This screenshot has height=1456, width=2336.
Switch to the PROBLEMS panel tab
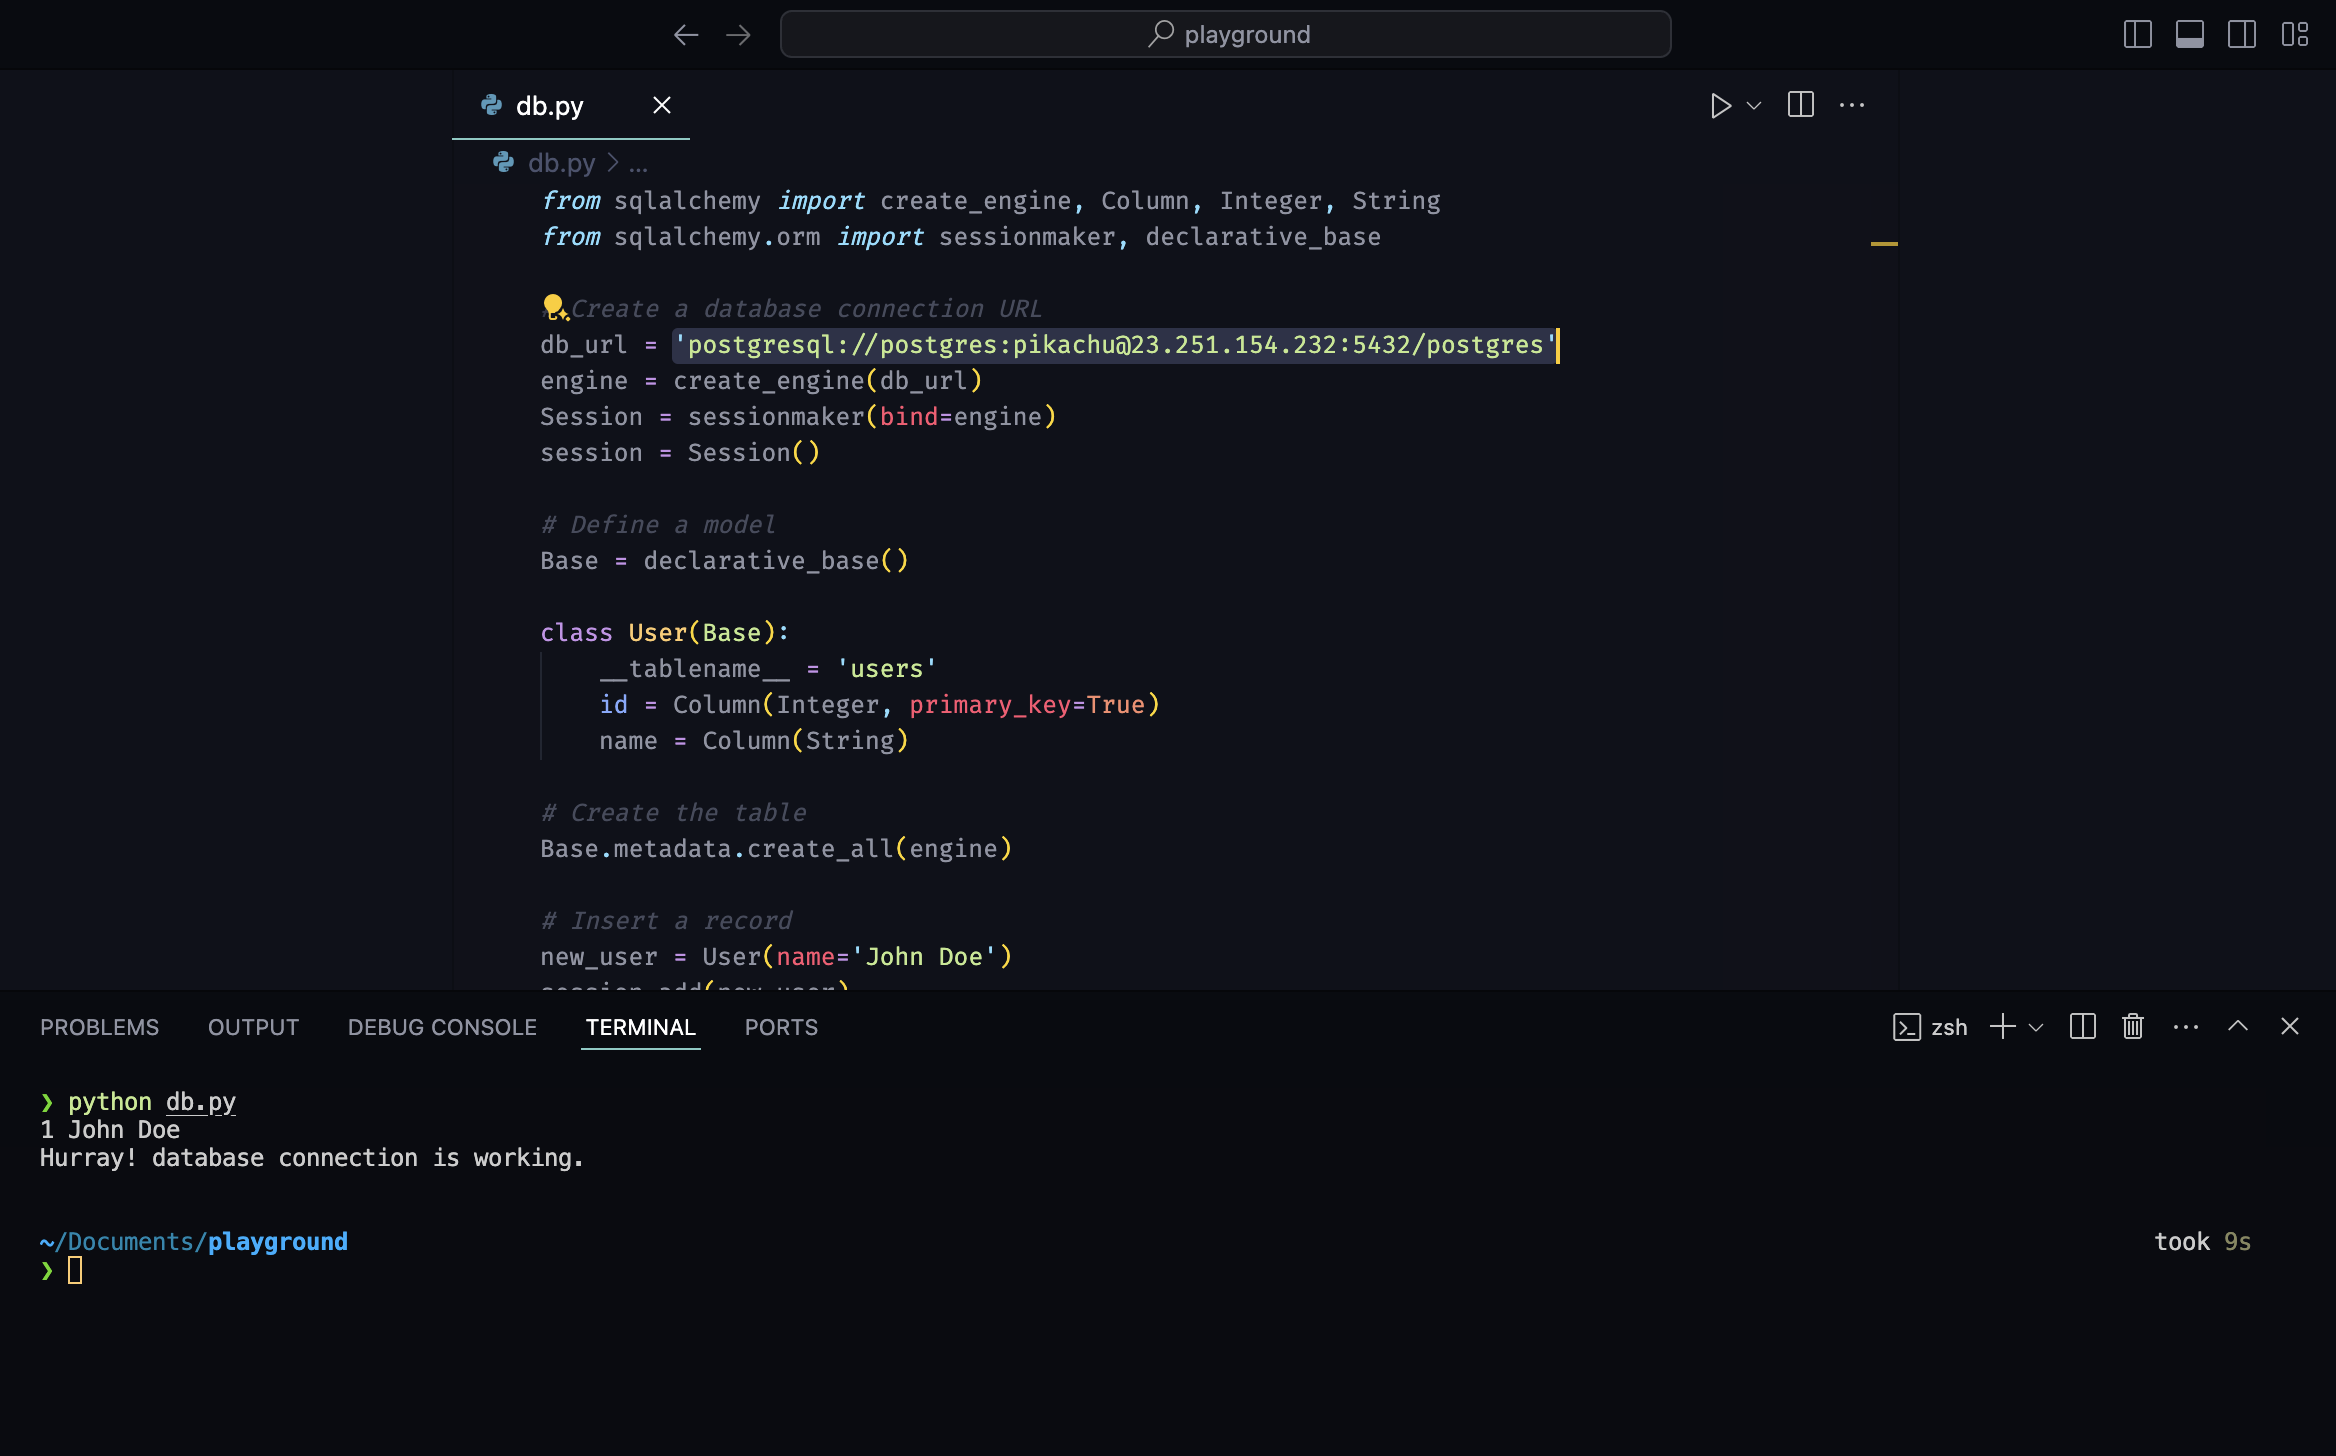99,1027
